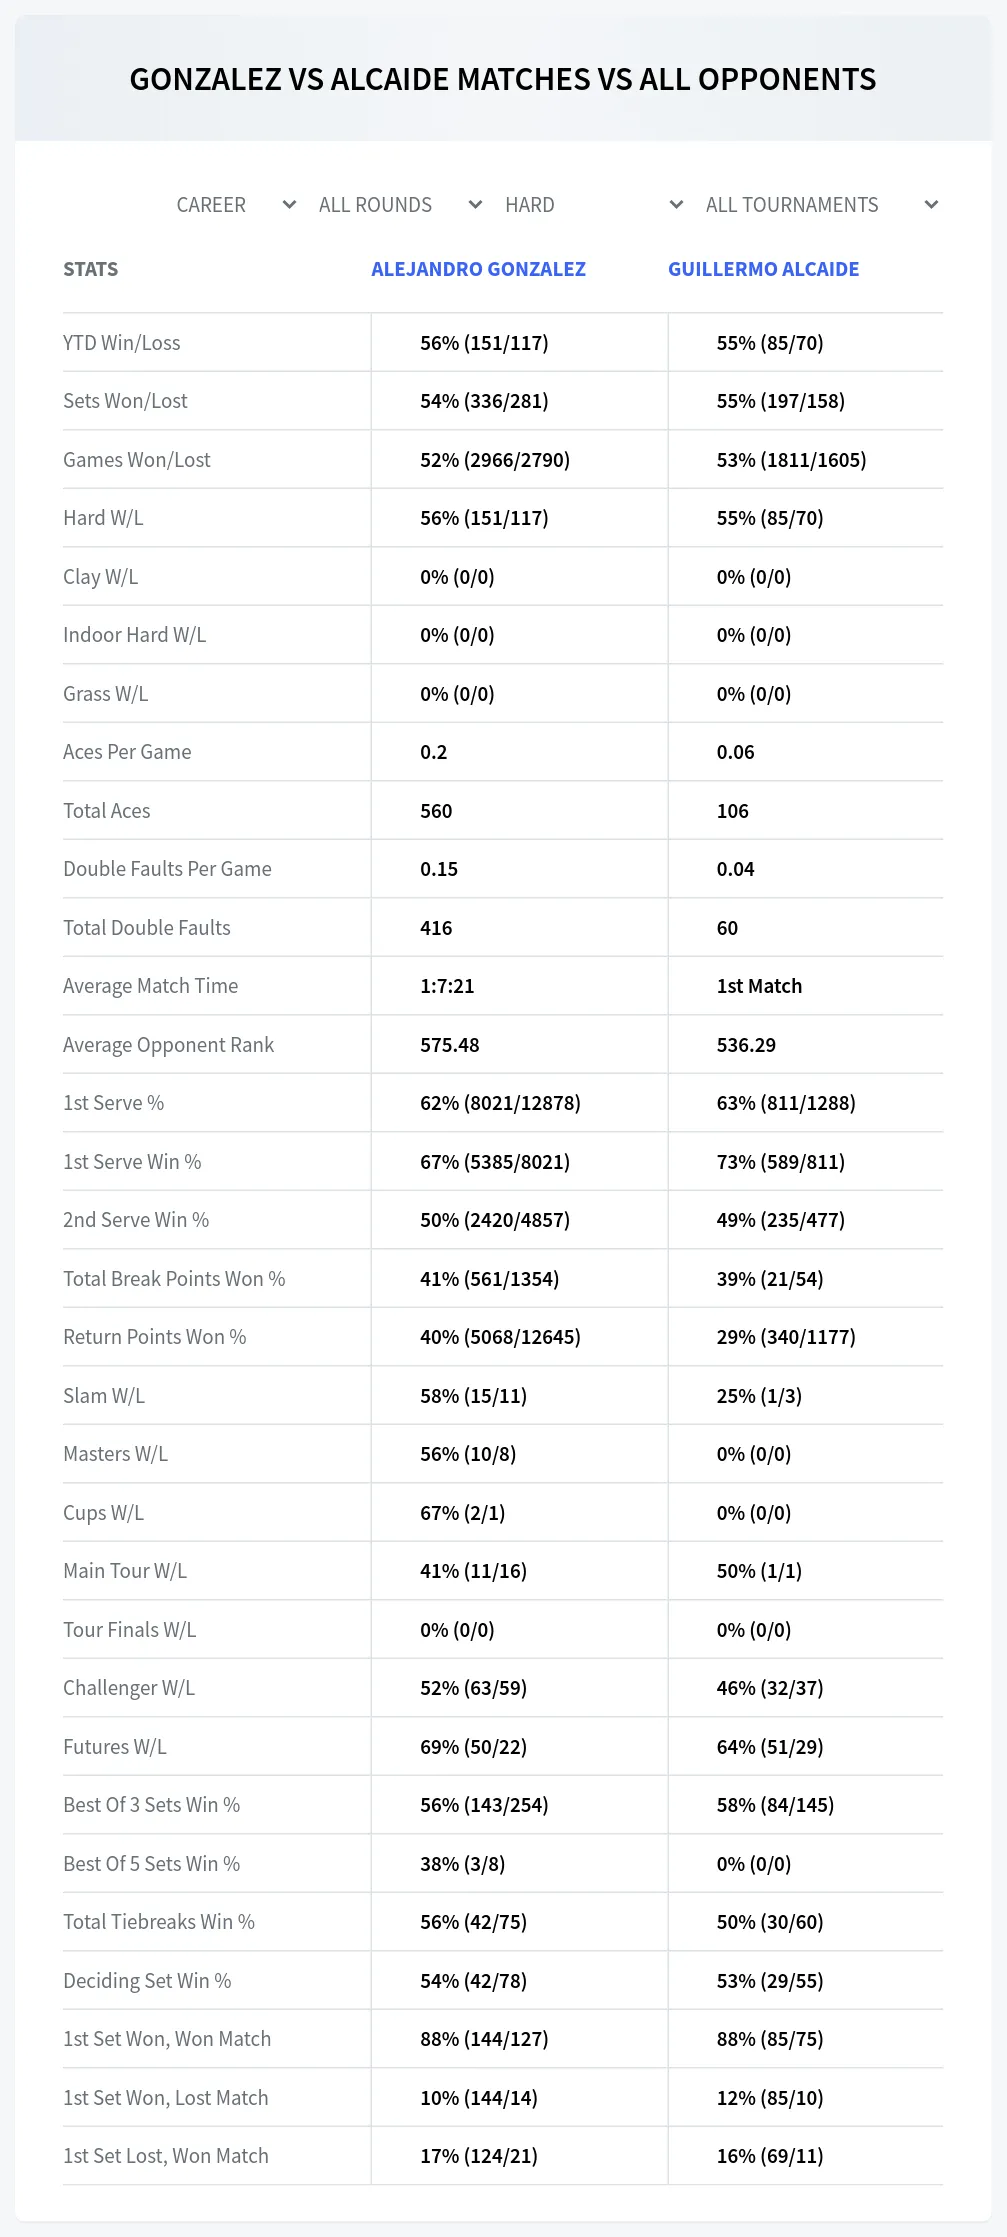Click Alcaide's 1st Match average time cell

pyautogui.click(x=759, y=986)
